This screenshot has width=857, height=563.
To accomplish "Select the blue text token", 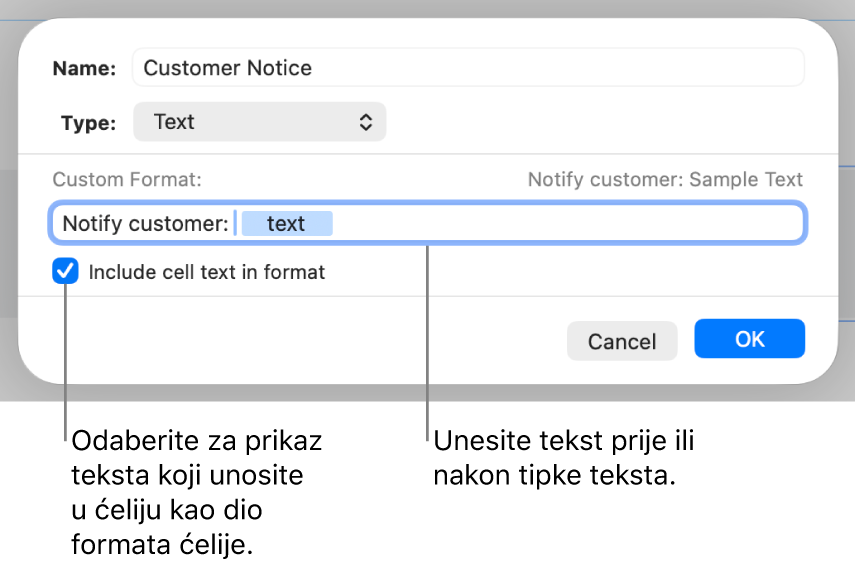I will (286, 224).
